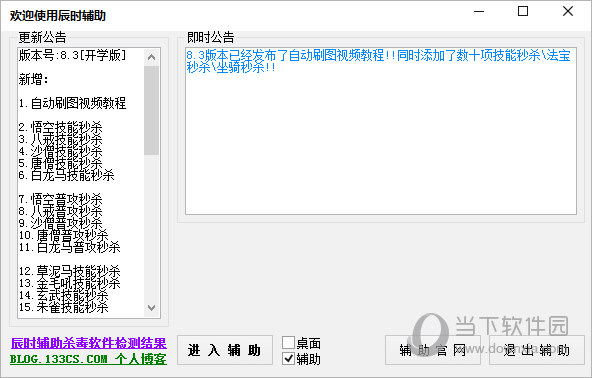Enable the 桌面 checkbox
The image size is (592, 378).
pyautogui.click(x=288, y=343)
